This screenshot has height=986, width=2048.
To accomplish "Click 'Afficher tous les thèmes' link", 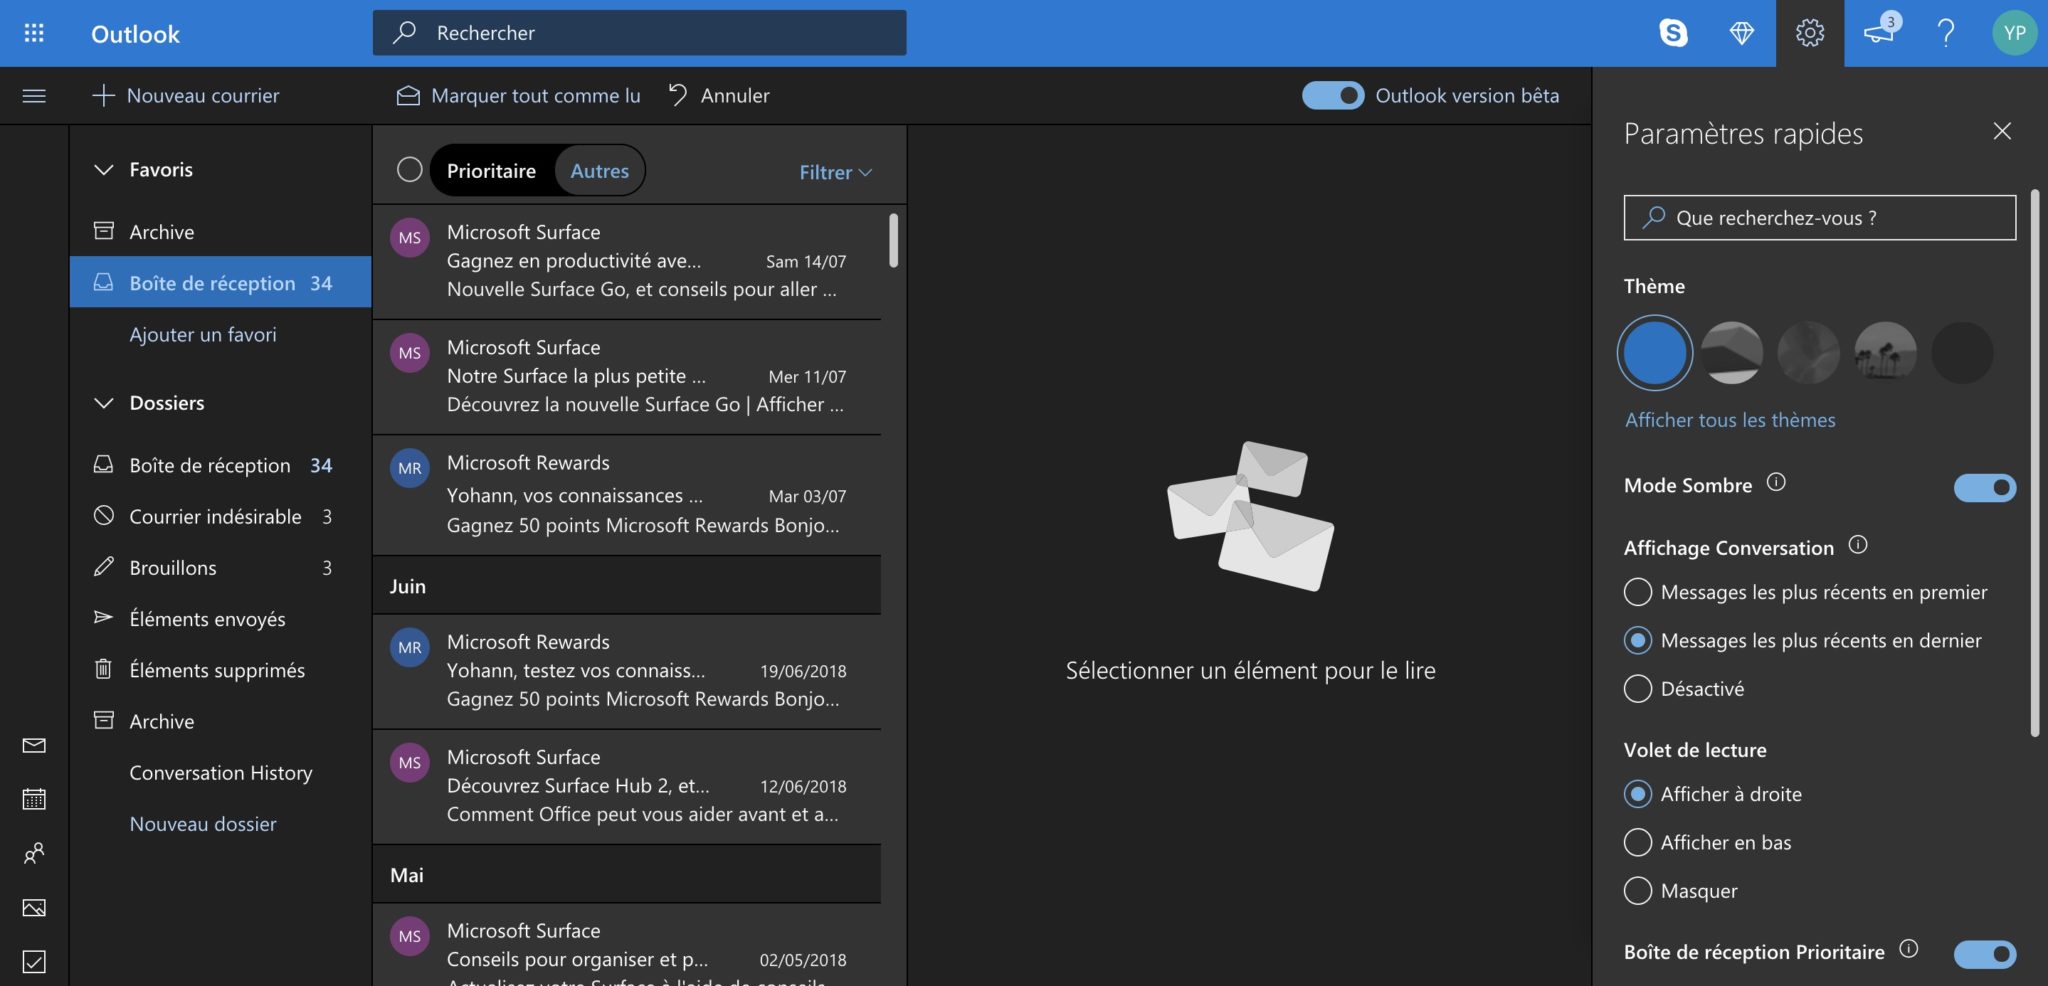I will coord(1730,420).
